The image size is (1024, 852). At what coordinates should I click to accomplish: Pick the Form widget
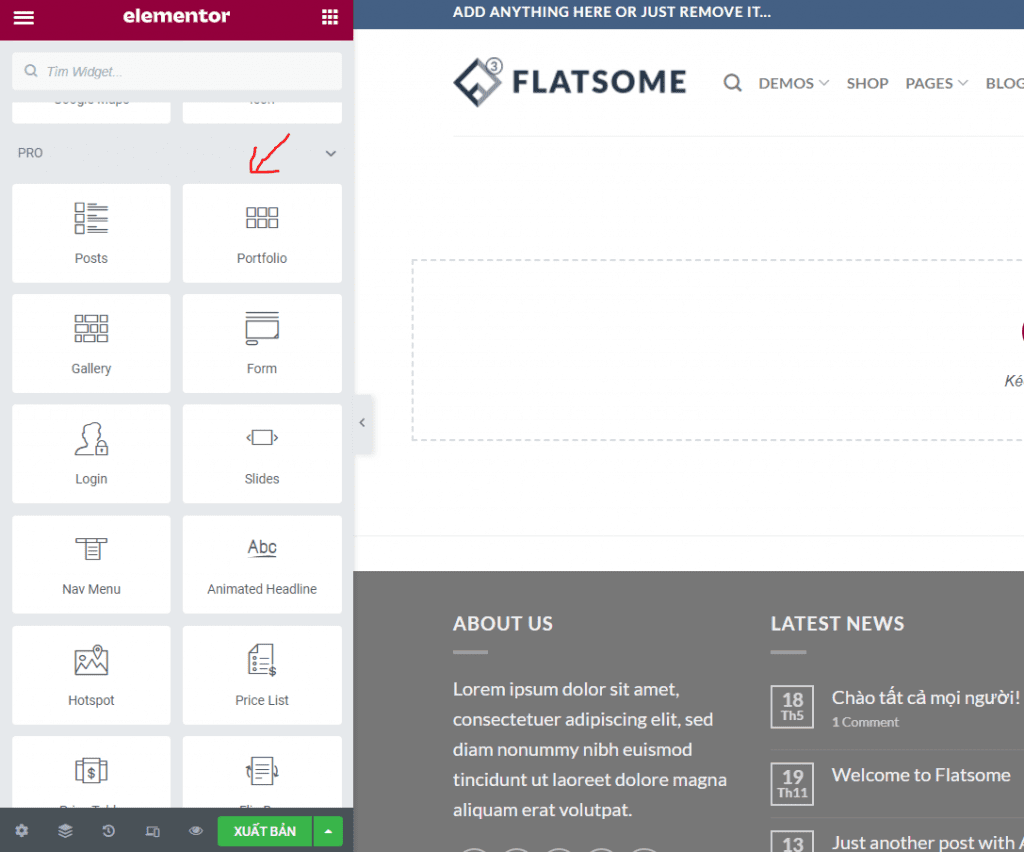(262, 343)
